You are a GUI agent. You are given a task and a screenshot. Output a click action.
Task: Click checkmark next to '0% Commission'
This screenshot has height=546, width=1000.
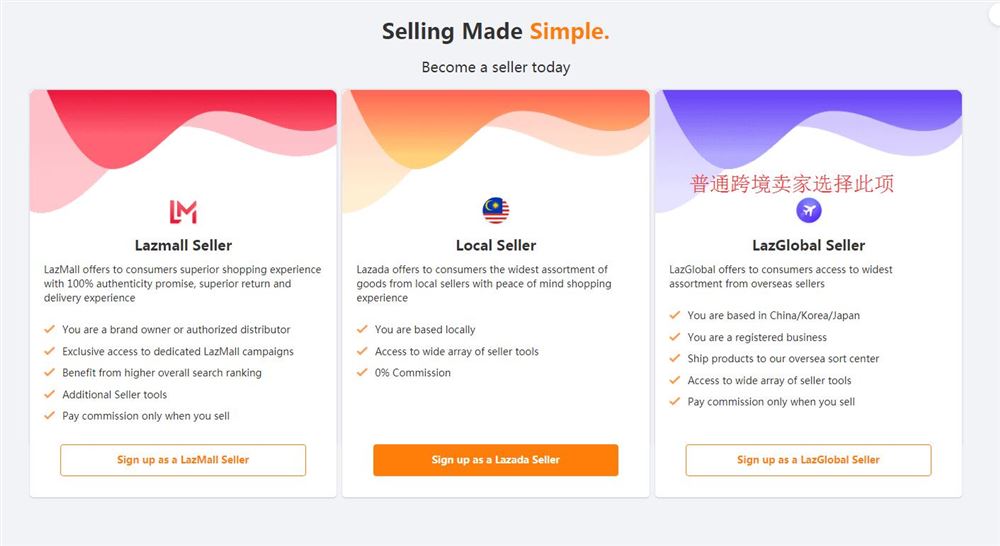(x=362, y=372)
